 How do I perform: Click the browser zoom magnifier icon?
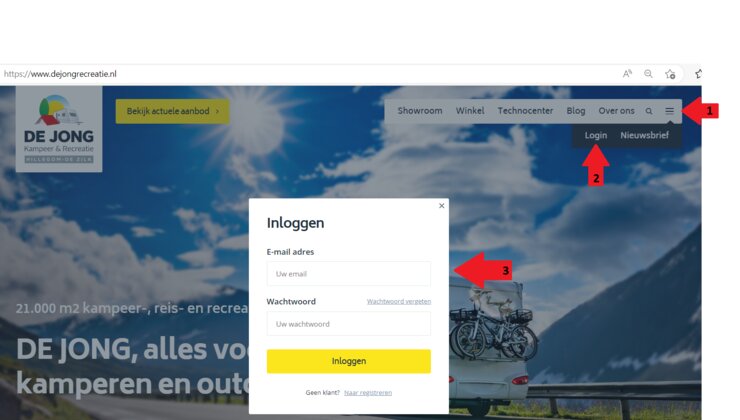pyautogui.click(x=648, y=74)
